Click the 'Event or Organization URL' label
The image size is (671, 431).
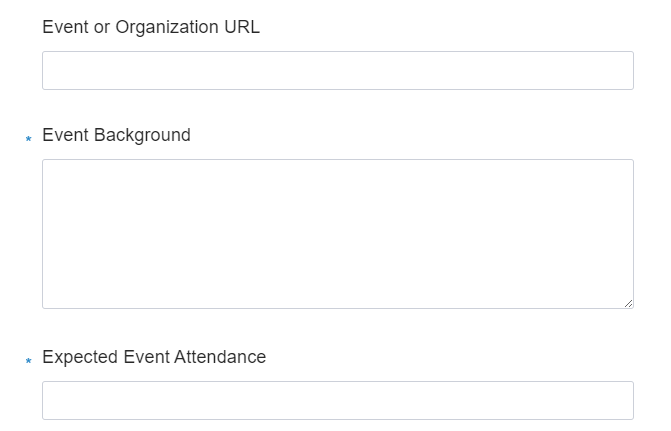[151, 27]
